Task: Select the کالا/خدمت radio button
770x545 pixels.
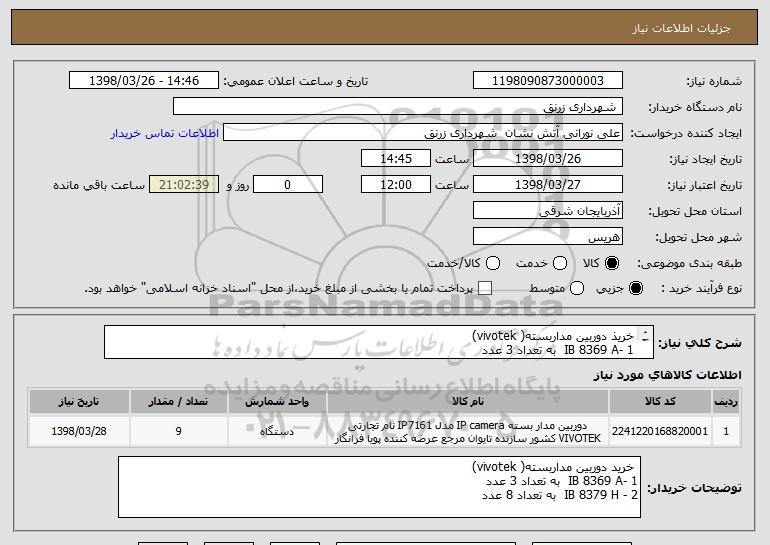Action: click(x=493, y=263)
